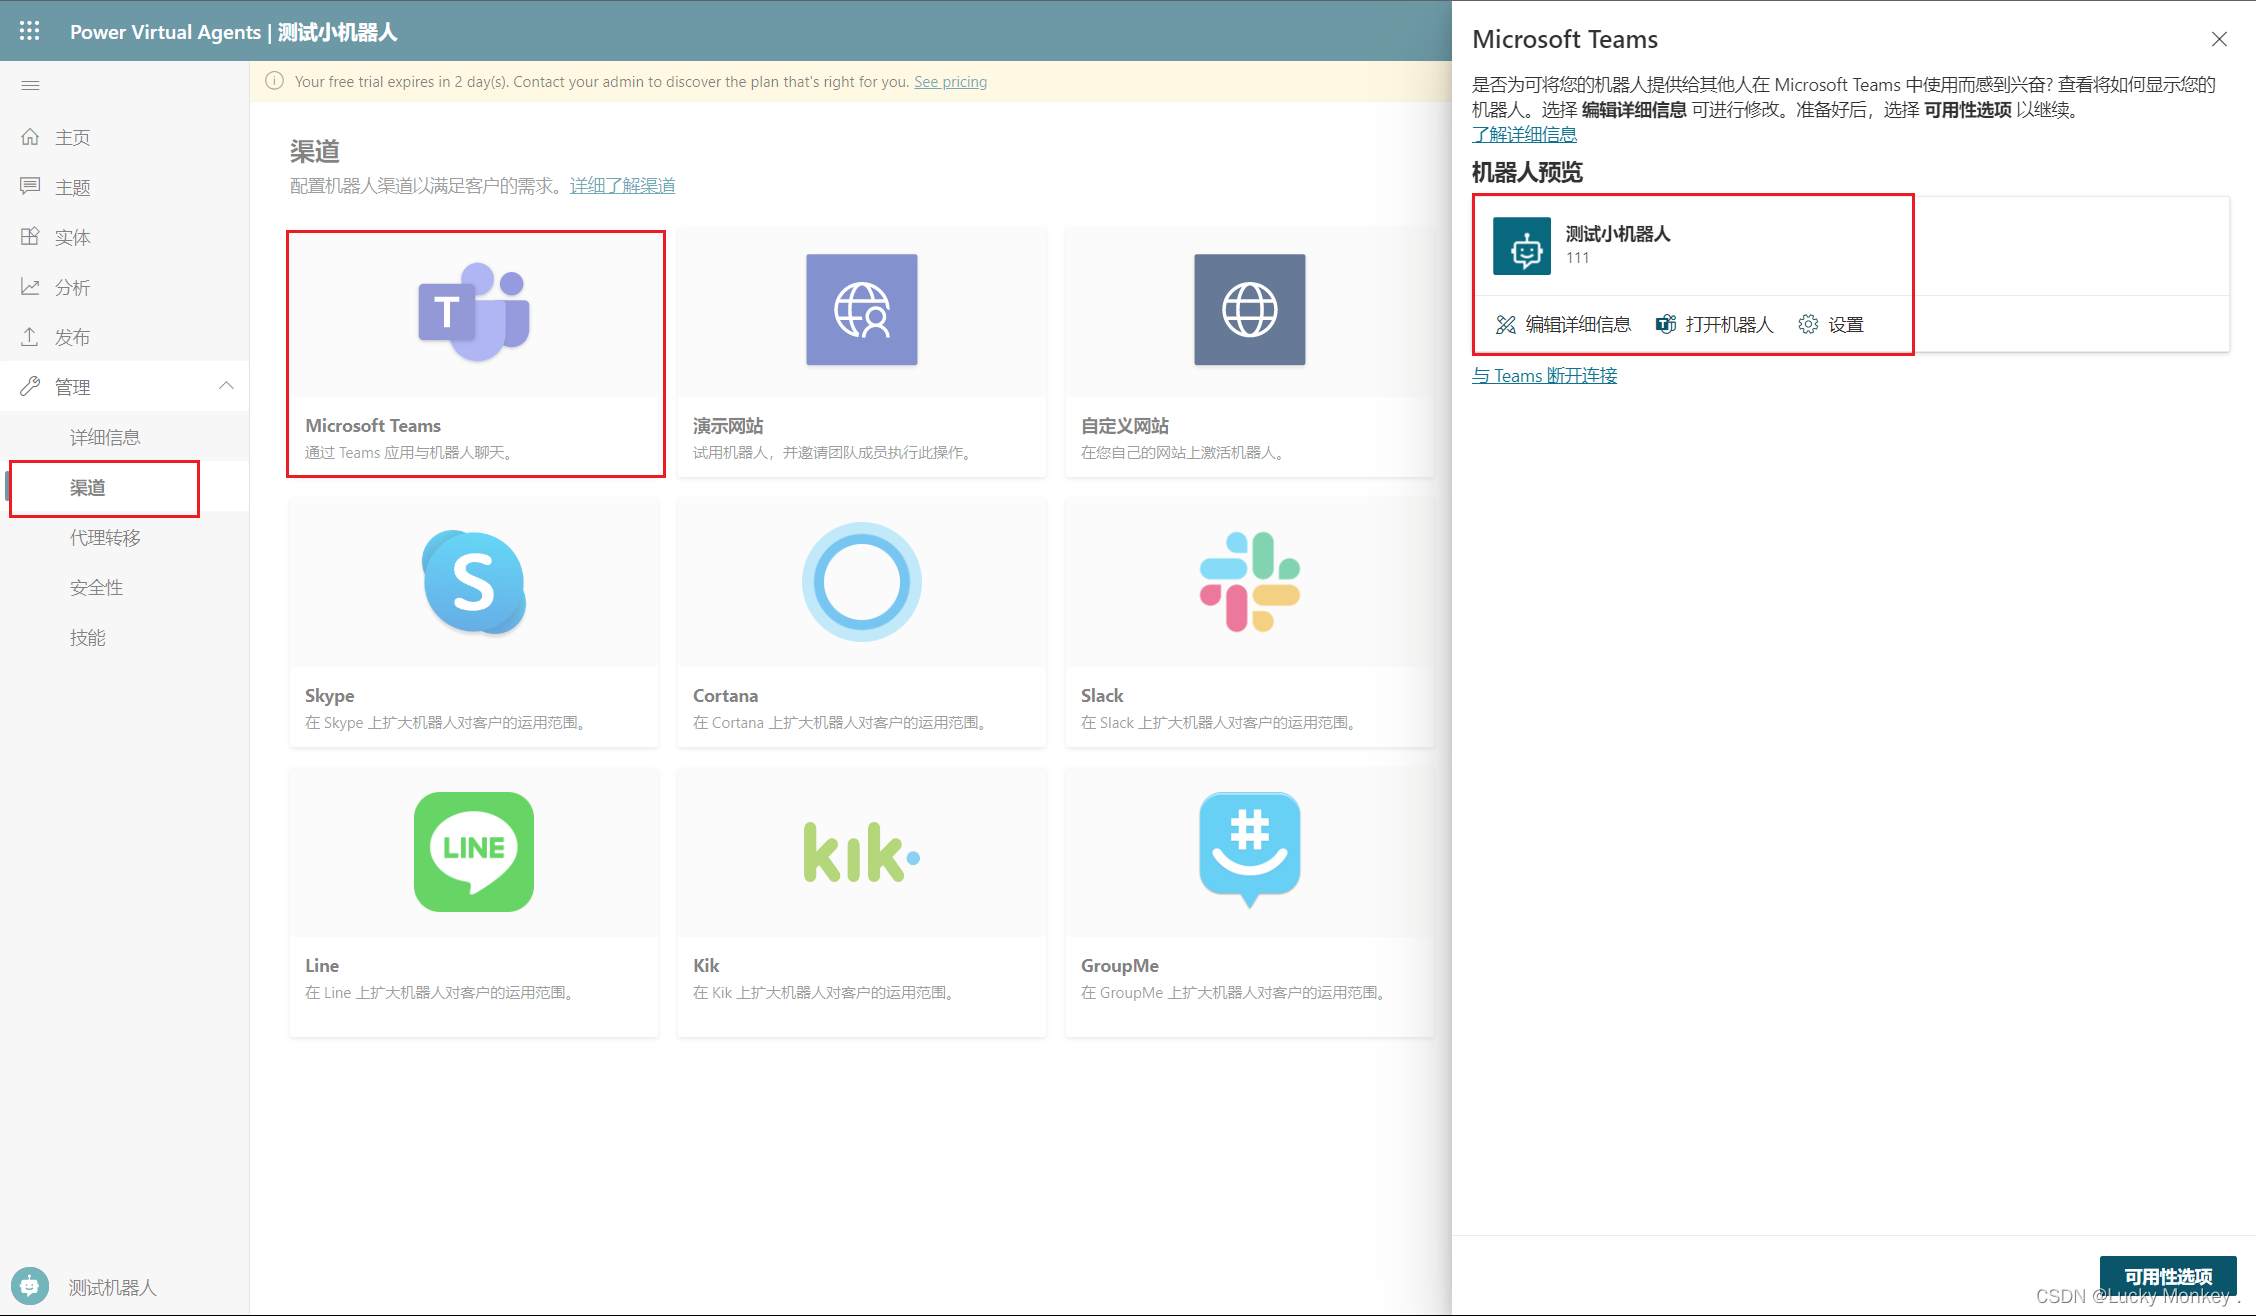Click the GroupMe logo icon

[1250, 850]
